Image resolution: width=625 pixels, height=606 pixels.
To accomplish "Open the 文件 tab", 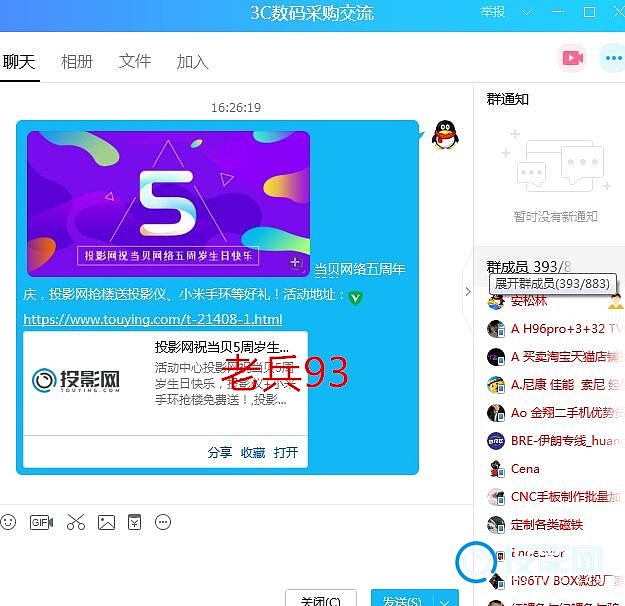I will [x=135, y=62].
